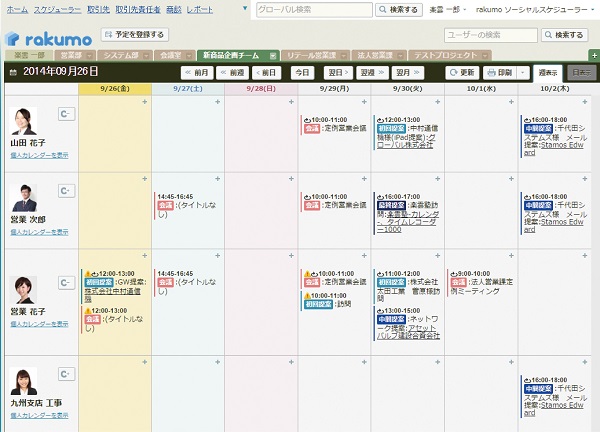Image resolution: width=600 pixels, height=432 pixels.
Task: Click the C icon next to 営業 次郎
Action: pos(66,190)
